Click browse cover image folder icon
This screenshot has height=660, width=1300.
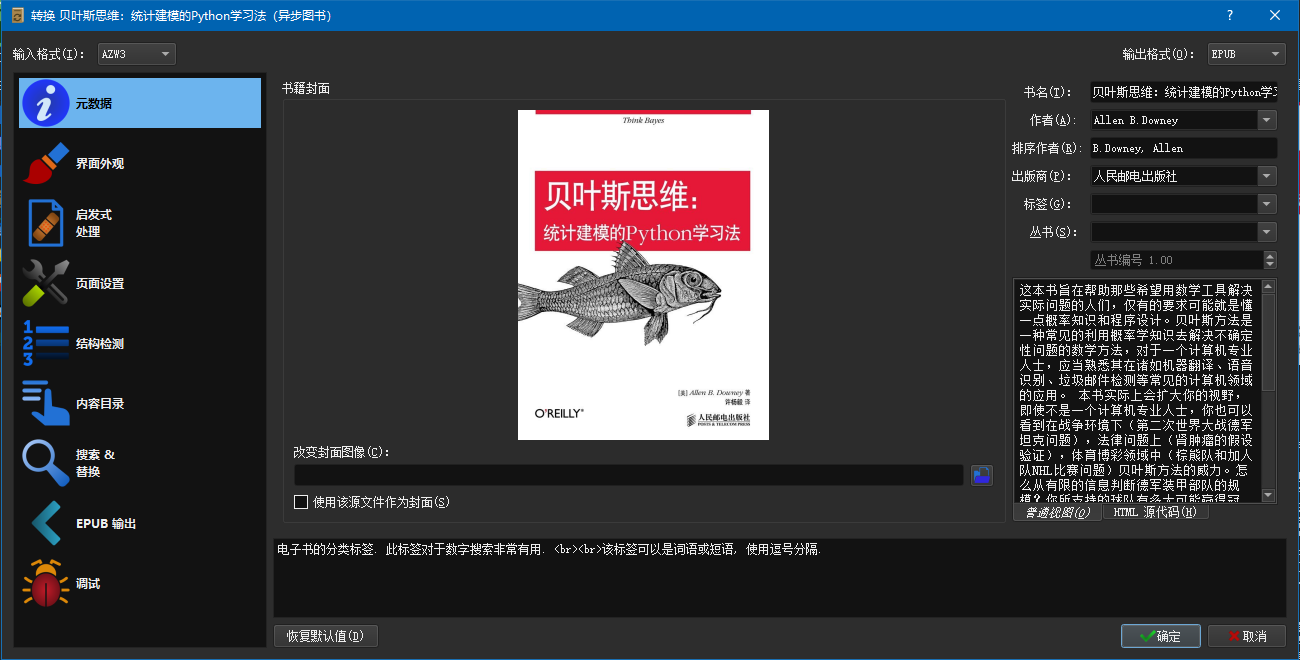982,475
